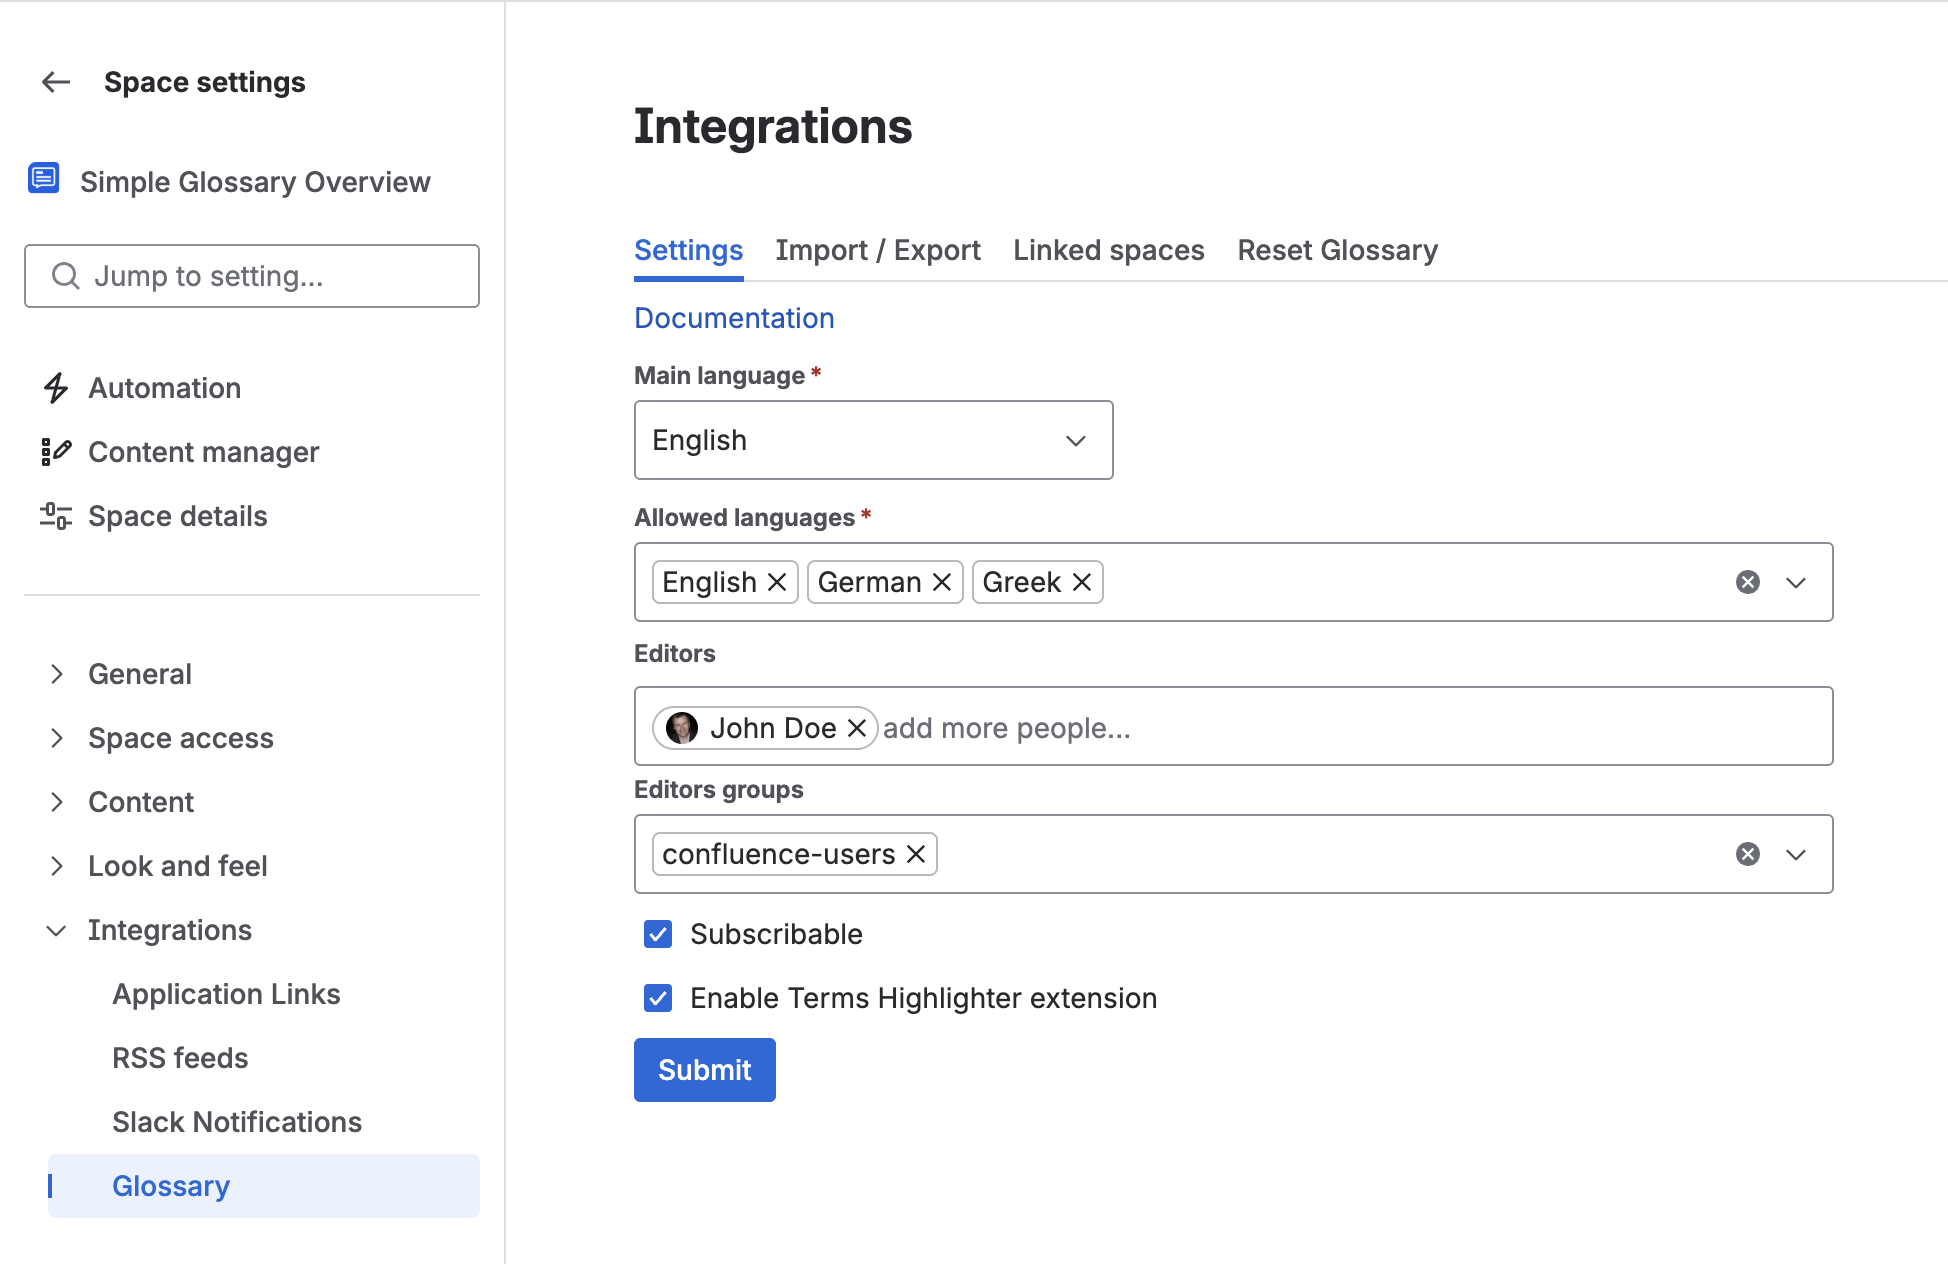Viewport: 1948px width, 1264px height.
Task: Remove the Greek language tag
Action: coord(1082,582)
